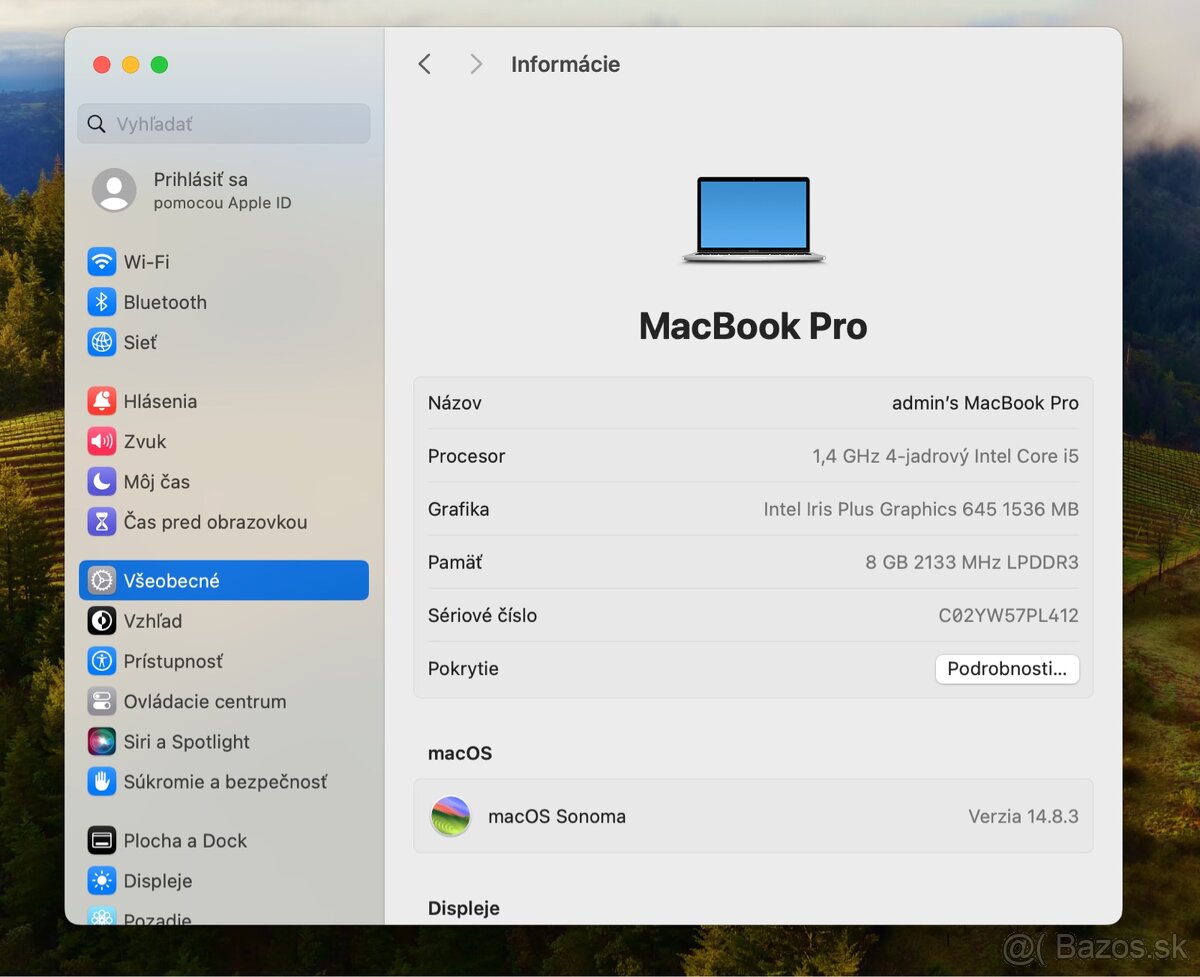This screenshot has width=1200, height=977.
Task: Open the Sieť globe icon
Action: point(102,342)
